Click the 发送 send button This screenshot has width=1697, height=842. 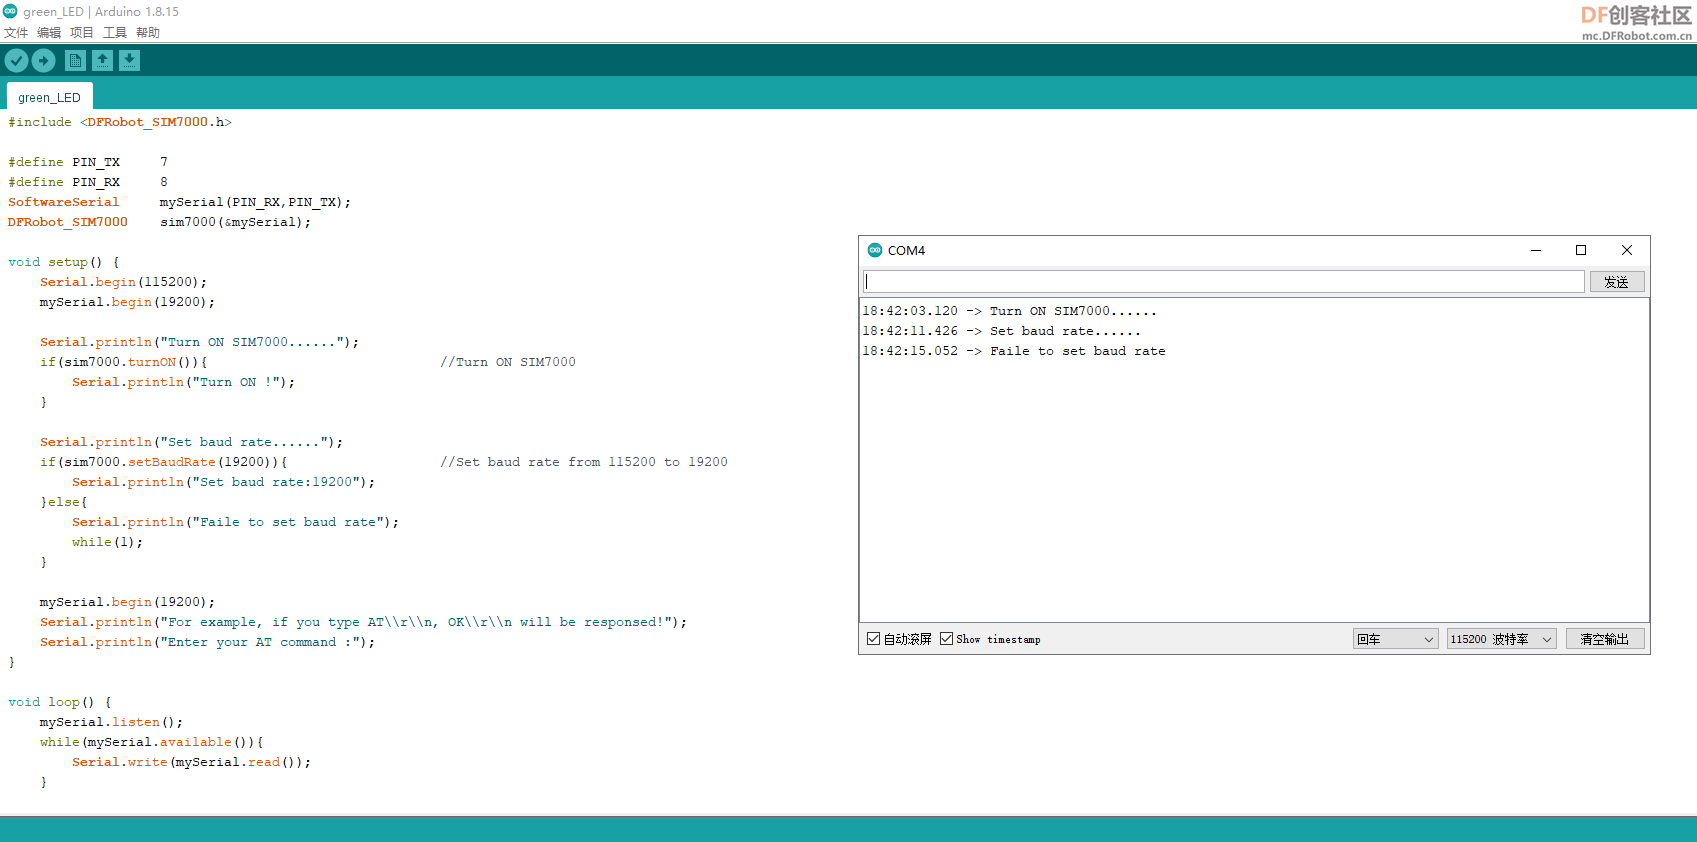pyautogui.click(x=1617, y=282)
